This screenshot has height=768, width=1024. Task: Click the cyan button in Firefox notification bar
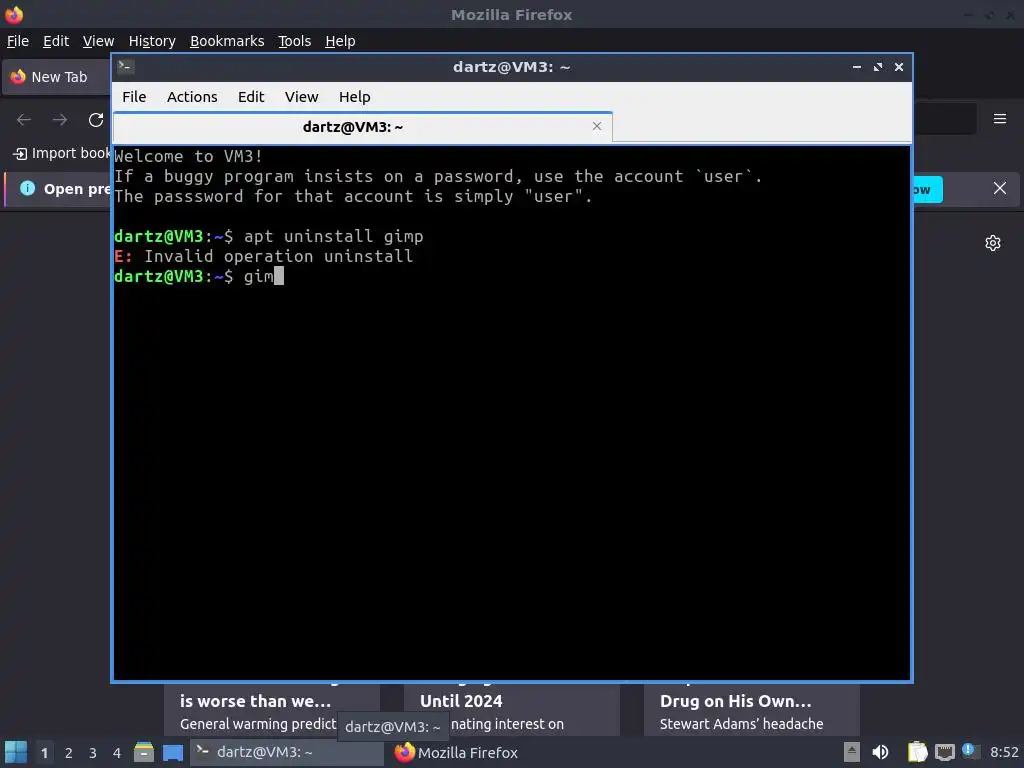pos(928,189)
